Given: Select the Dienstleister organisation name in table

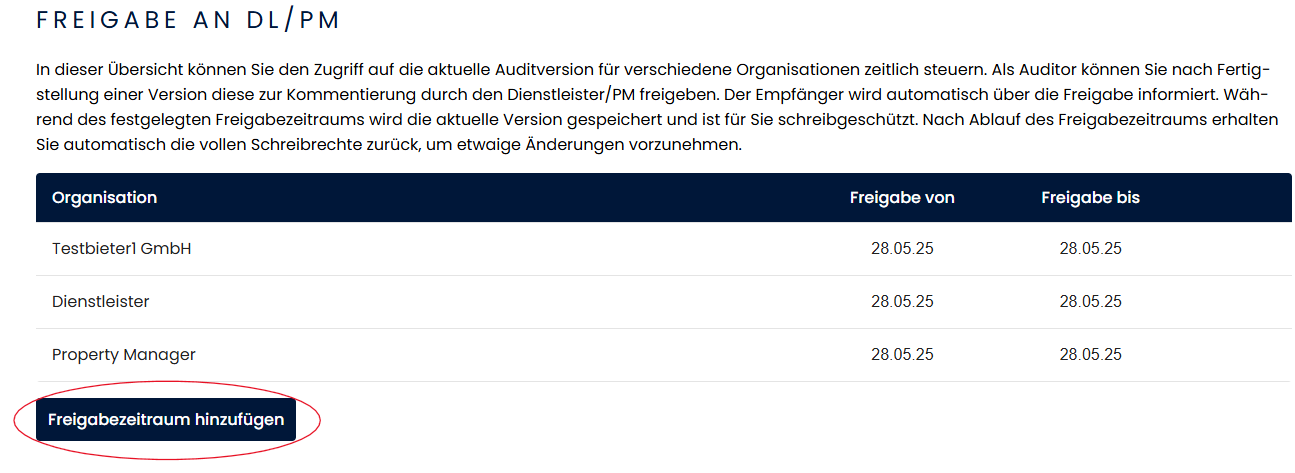Looking at the screenshot, I should tap(100, 302).
